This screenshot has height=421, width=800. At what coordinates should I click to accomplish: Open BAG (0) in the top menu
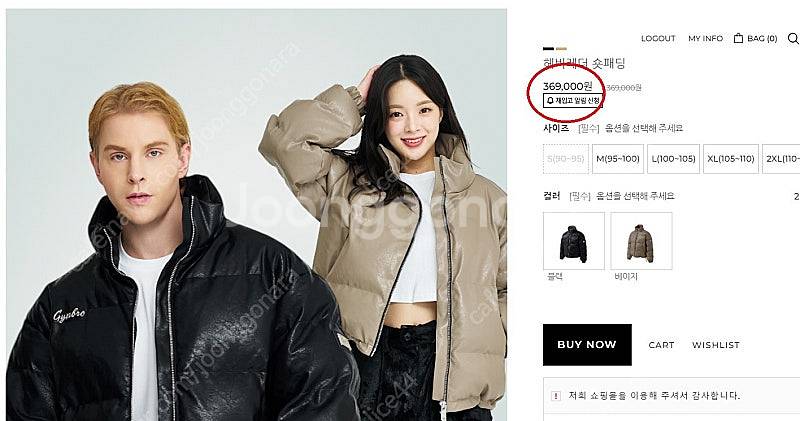[x=762, y=38]
